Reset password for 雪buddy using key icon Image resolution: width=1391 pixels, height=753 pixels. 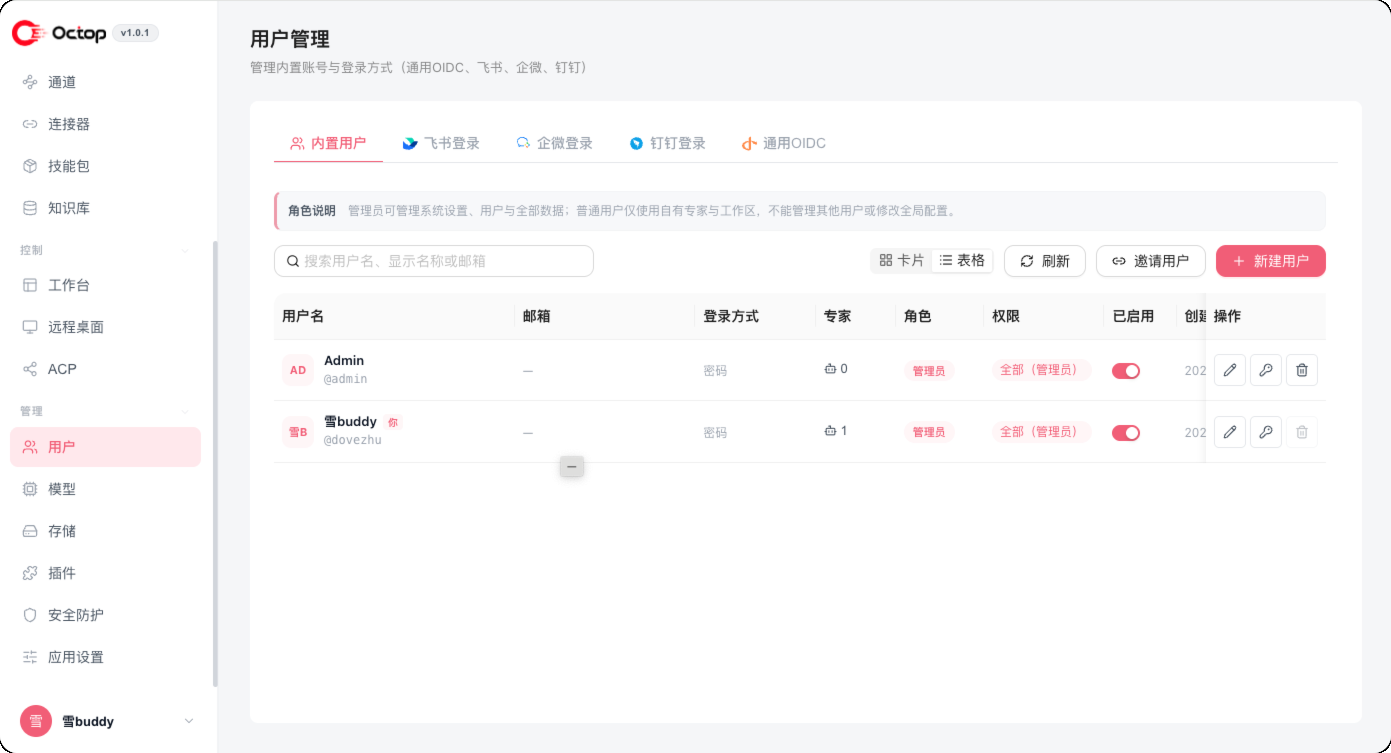(x=1266, y=432)
